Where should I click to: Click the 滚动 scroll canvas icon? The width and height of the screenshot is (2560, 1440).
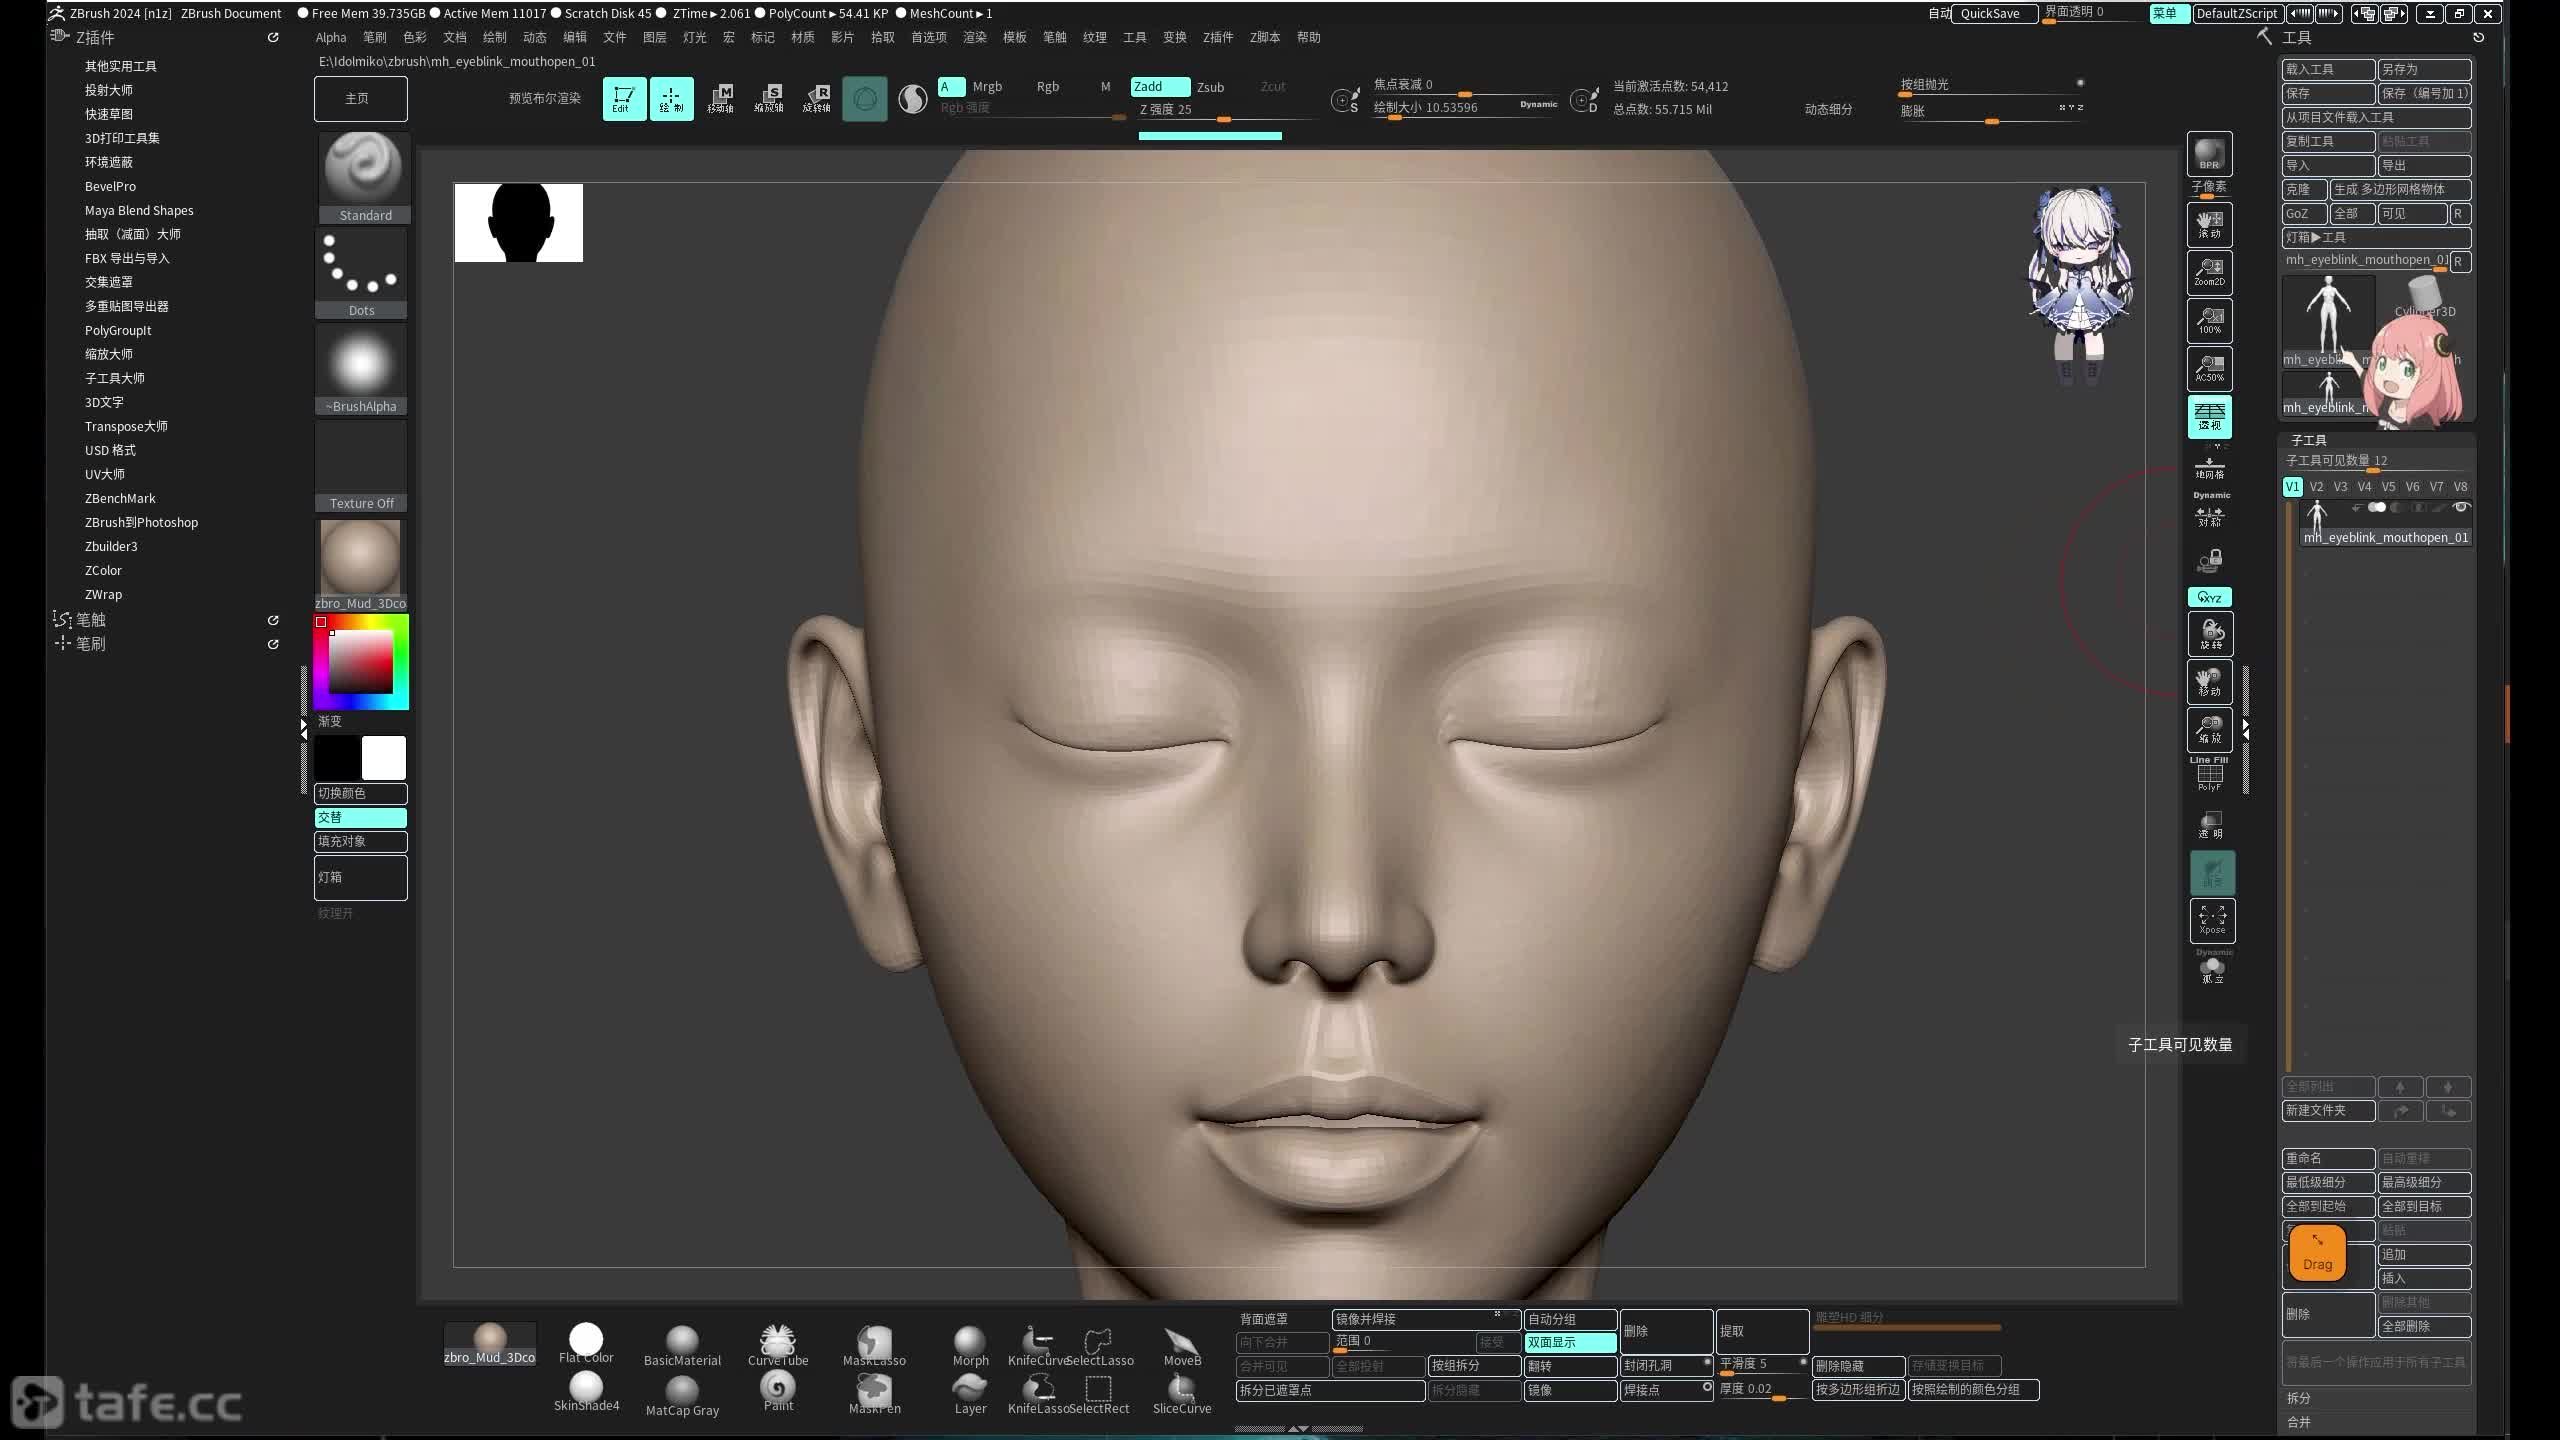[2209, 225]
